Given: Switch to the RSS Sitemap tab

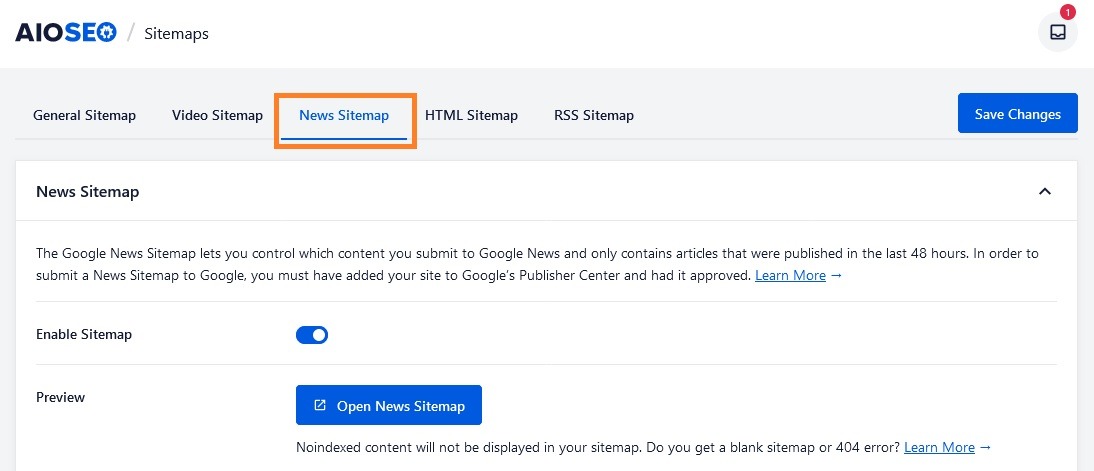Looking at the screenshot, I should [x=594, y=115].
